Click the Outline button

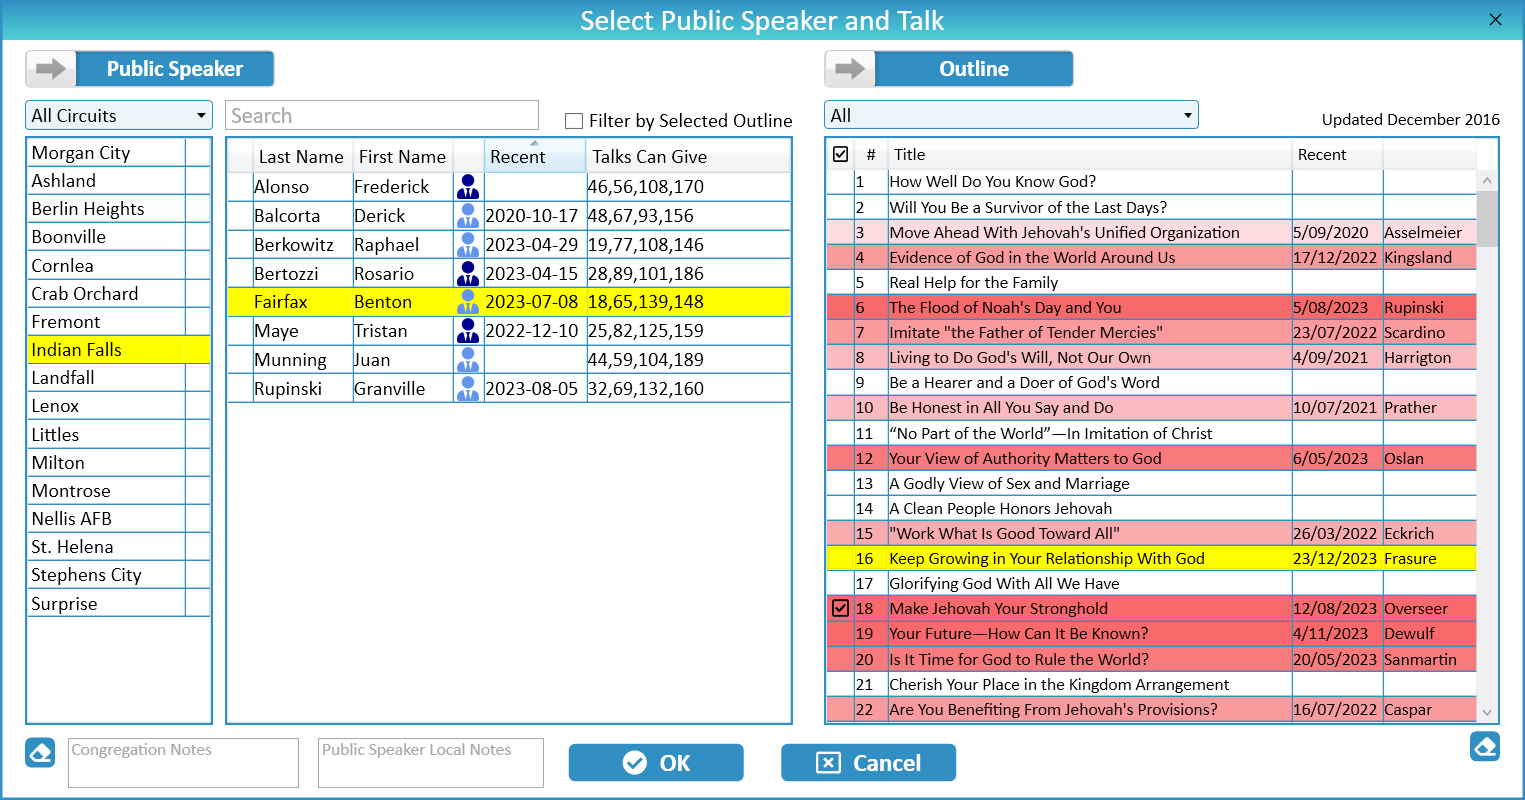click(974, 69)
